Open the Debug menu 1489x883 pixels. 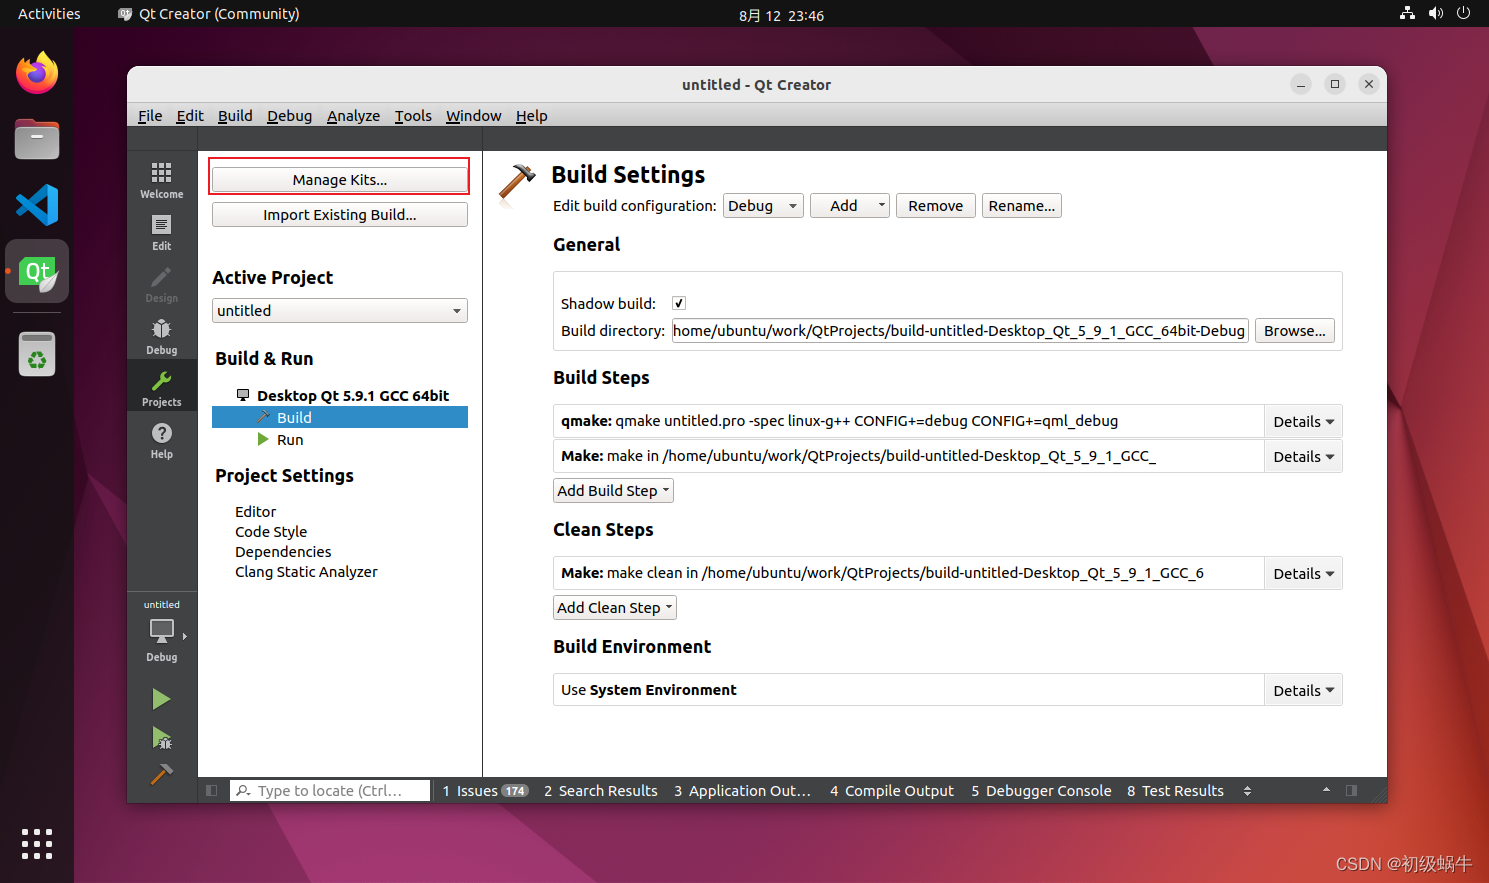pyautogui.click(x=290, y=116)
